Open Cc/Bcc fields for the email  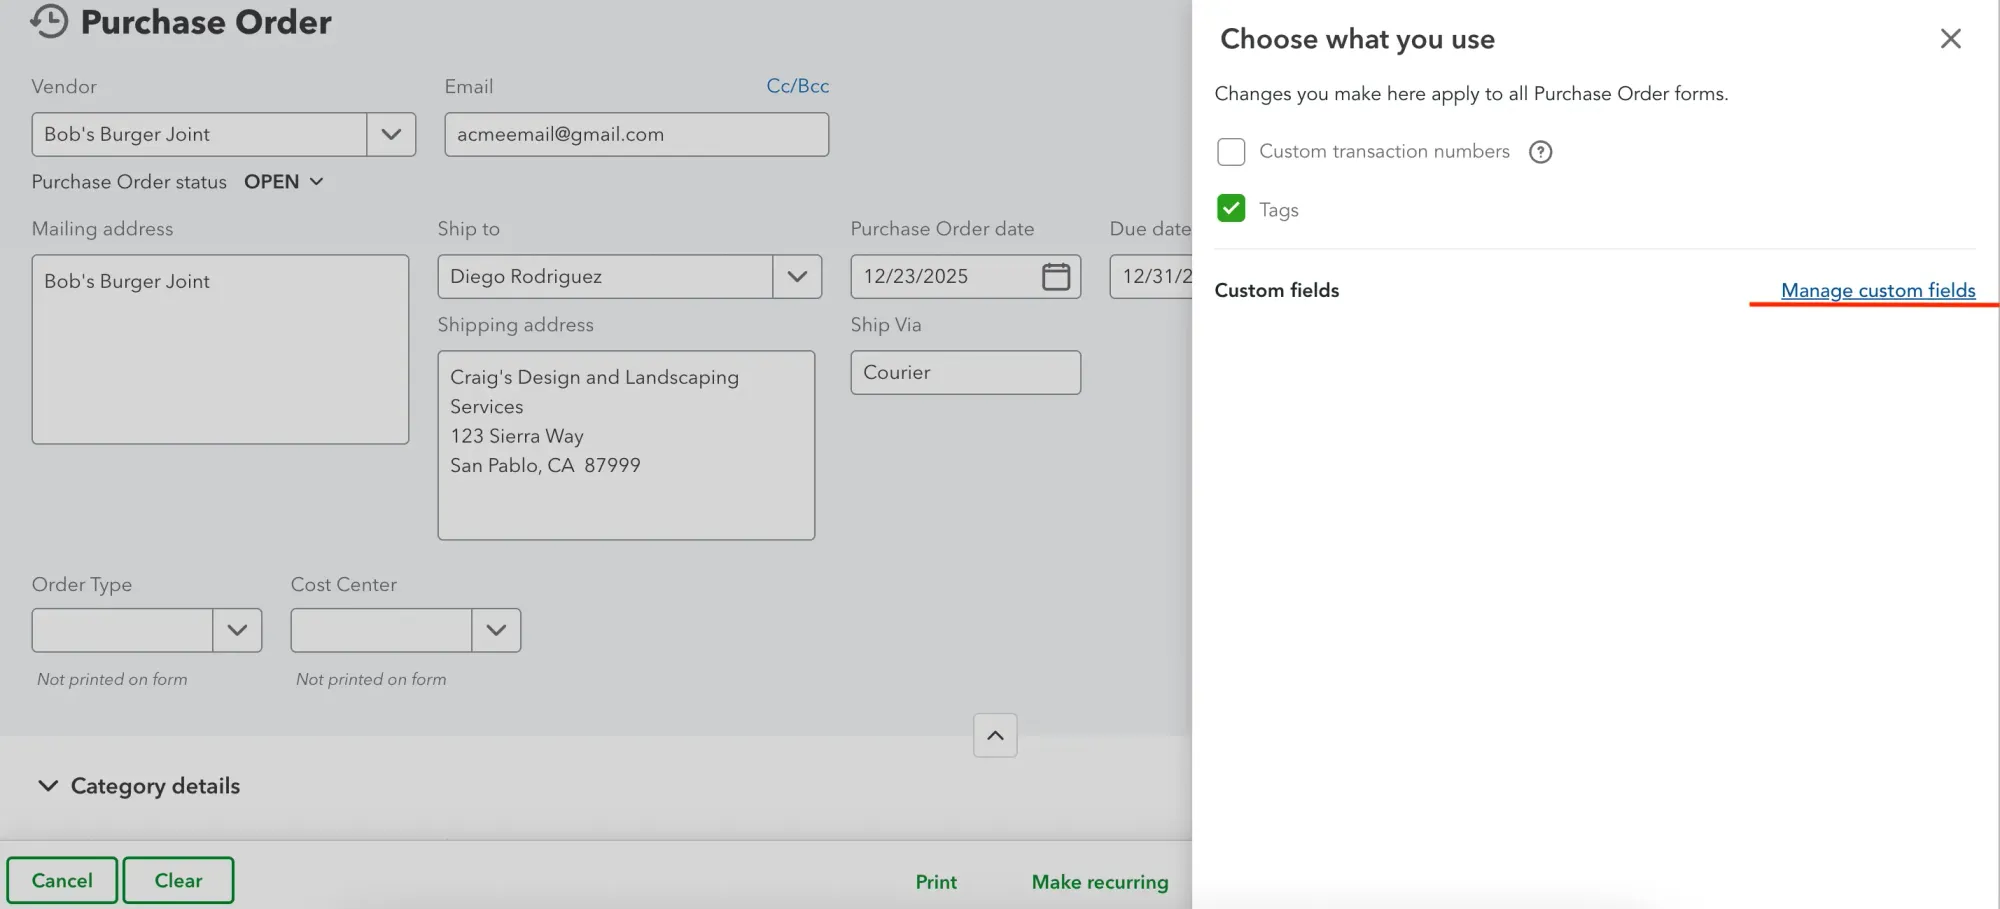[x=797, y=86]
